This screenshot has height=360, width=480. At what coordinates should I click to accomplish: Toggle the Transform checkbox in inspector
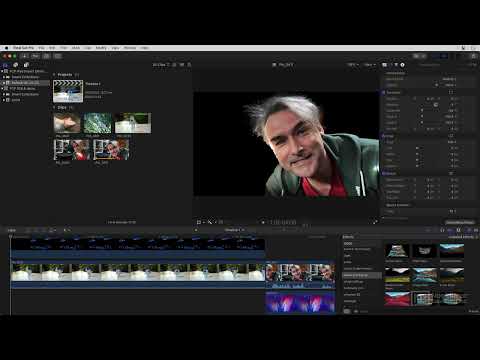(x=384, y=92)
